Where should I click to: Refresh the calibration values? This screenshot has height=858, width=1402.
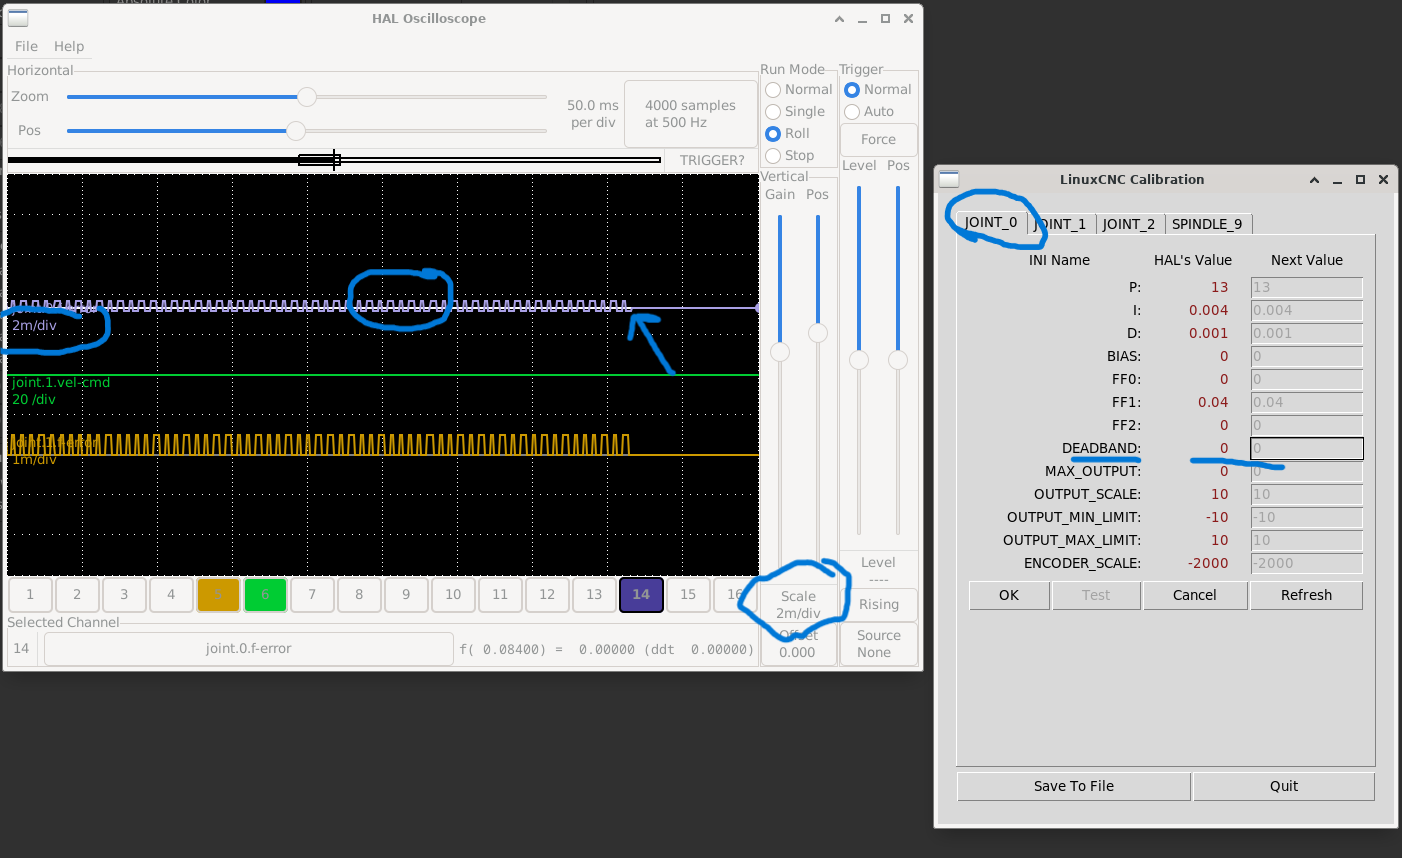(x=1306, y=595)
